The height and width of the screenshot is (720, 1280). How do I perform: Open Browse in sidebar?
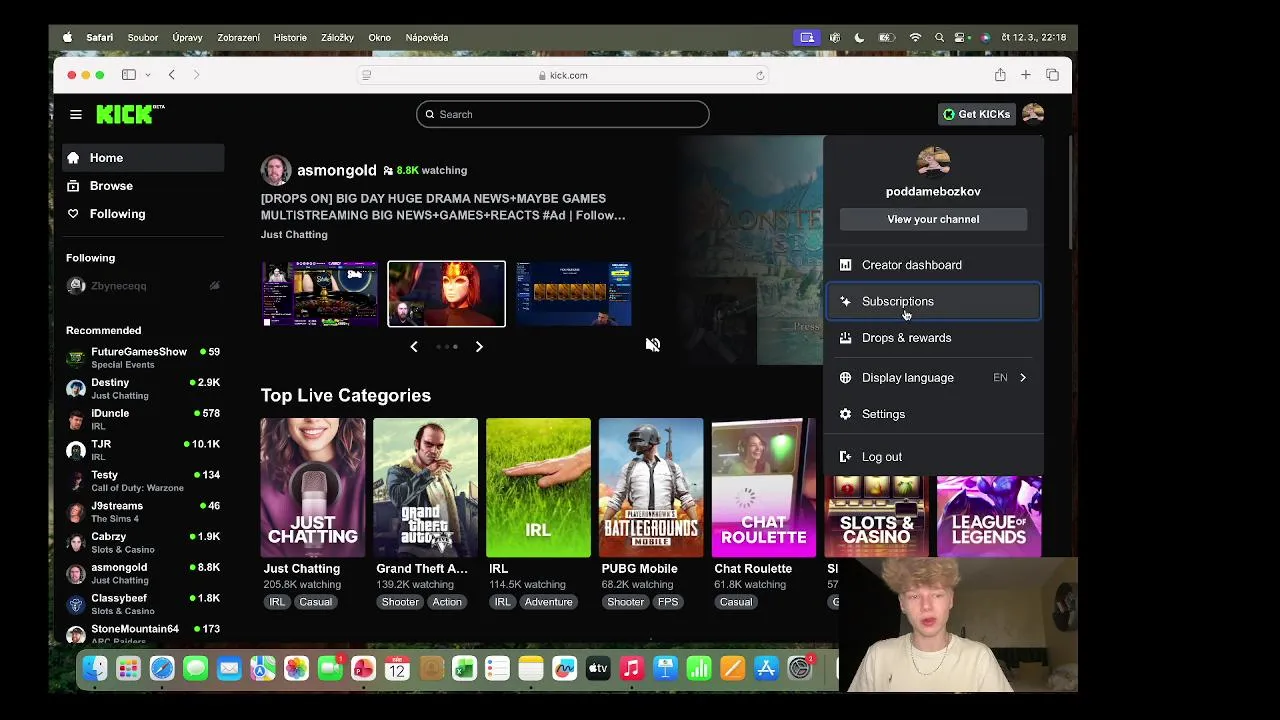pos(143,186)
